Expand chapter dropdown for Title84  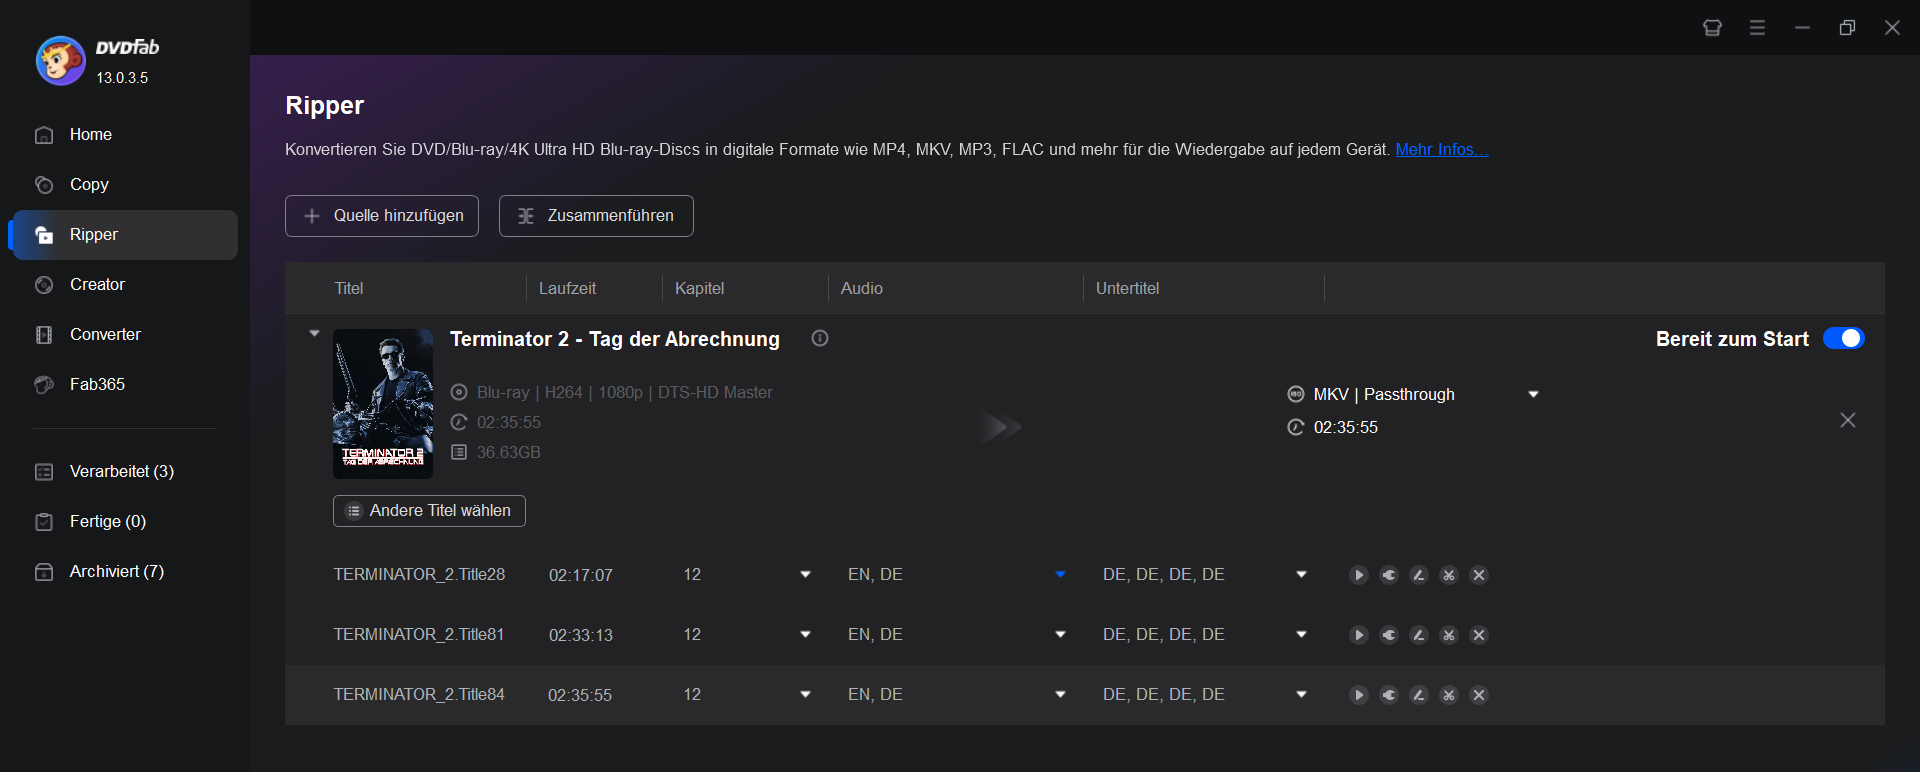click(x=805, y=694)
